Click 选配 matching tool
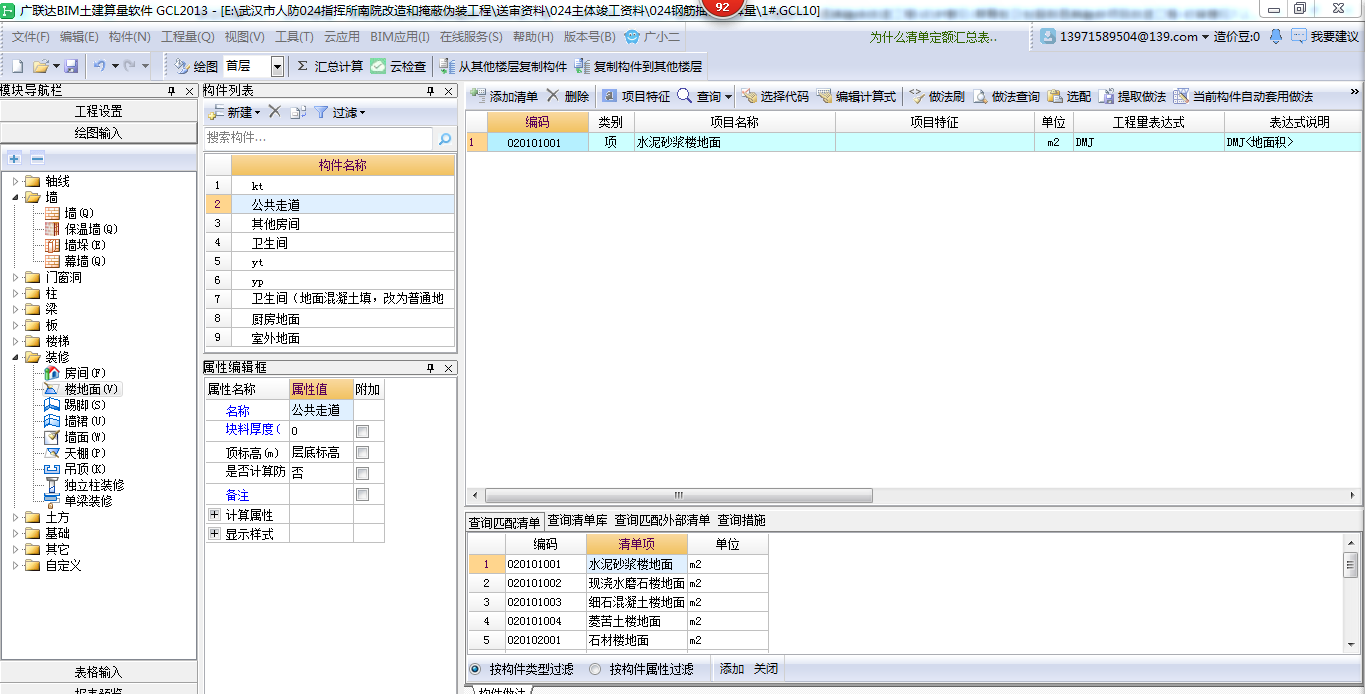This screenshot has height=694, width=1365. click(1069, 96)
